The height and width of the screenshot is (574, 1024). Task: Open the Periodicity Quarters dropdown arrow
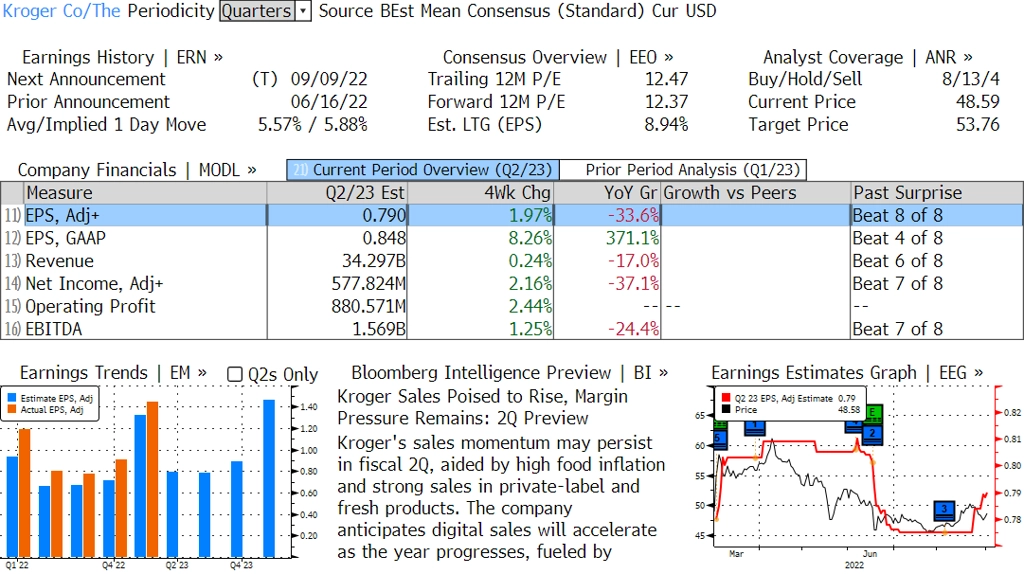click(303, 11)
